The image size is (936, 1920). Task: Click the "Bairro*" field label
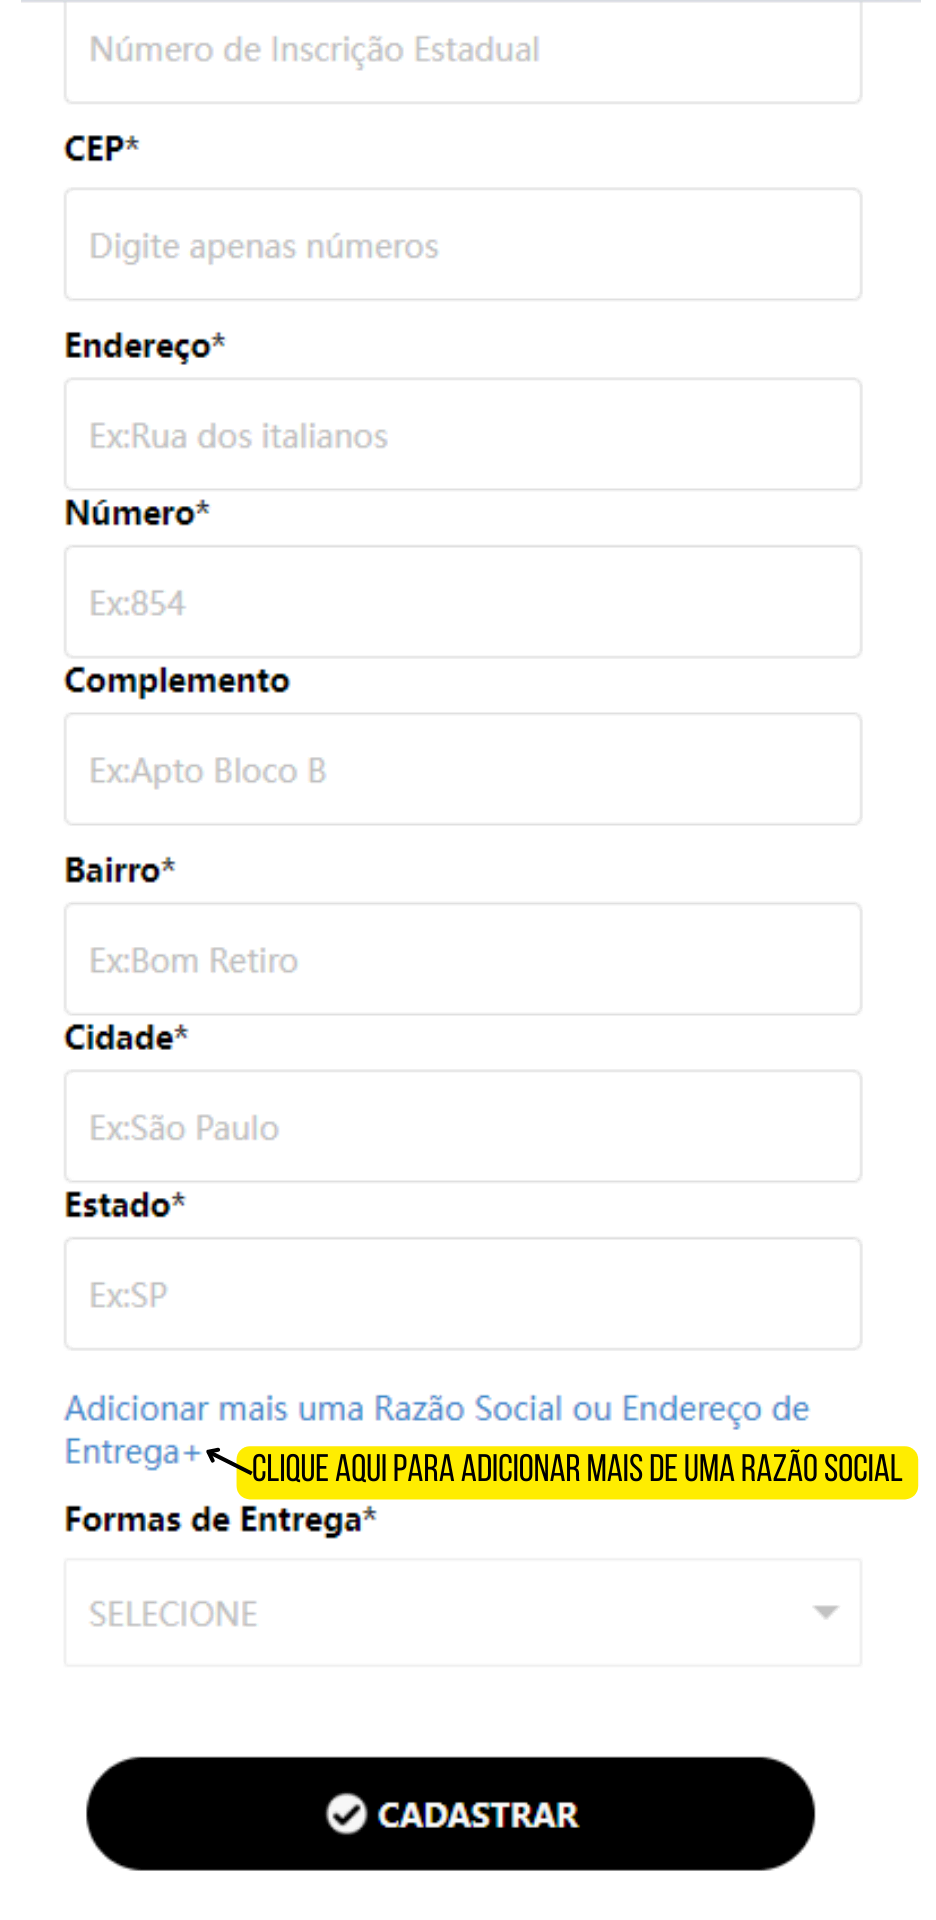(x=120, y=870)
